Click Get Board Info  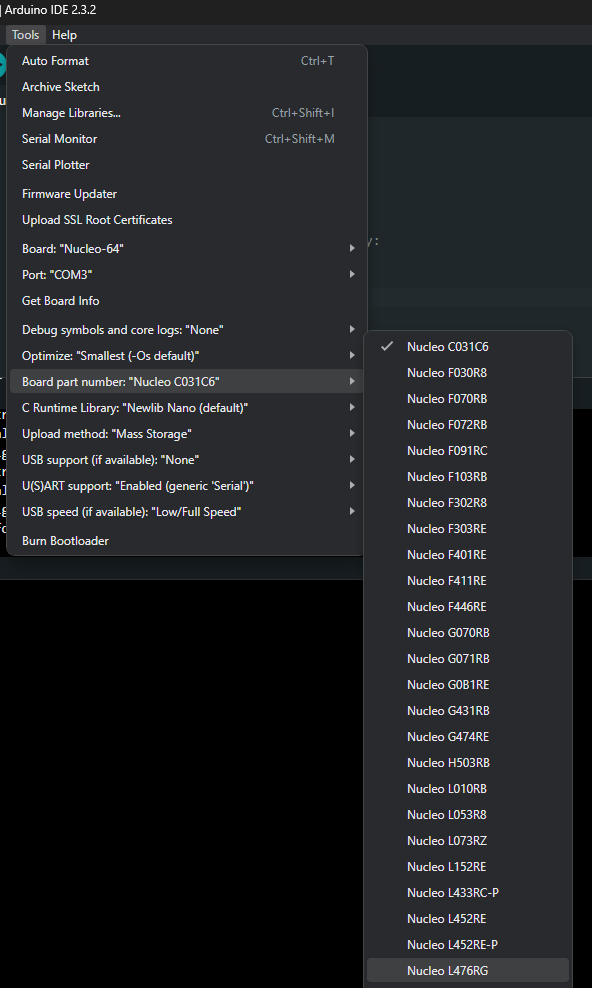[x=186, y=301]
